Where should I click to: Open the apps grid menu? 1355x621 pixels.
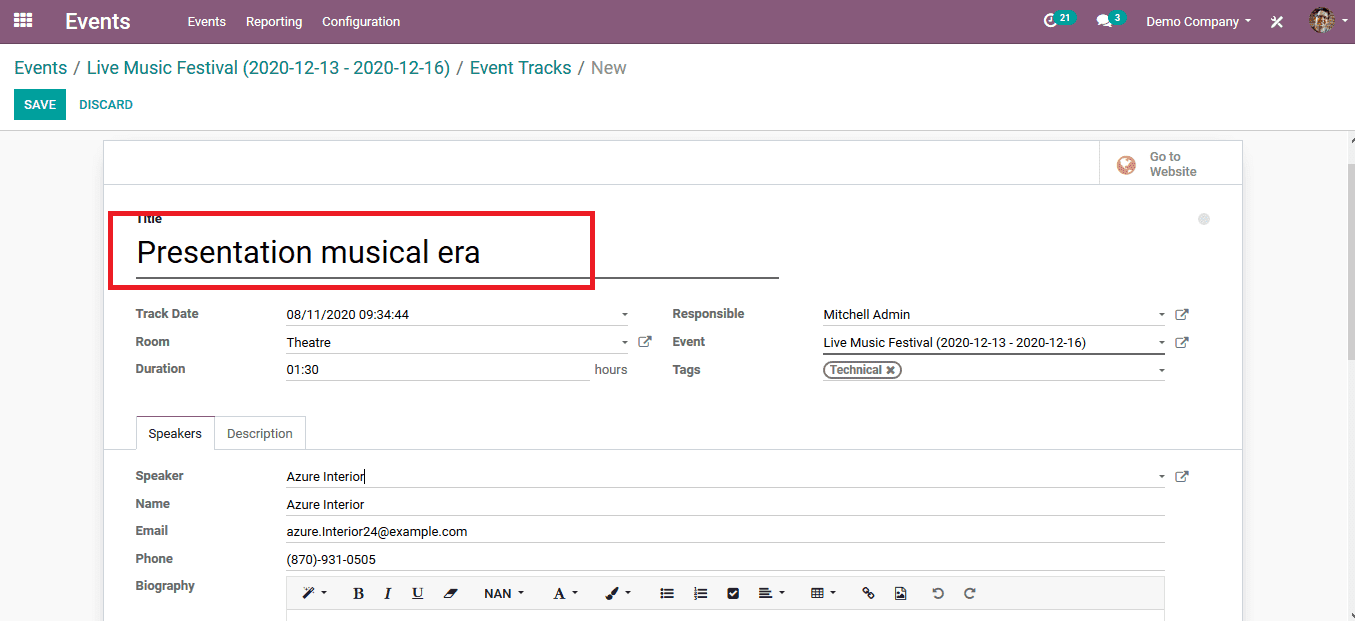[x=22, y=20]
